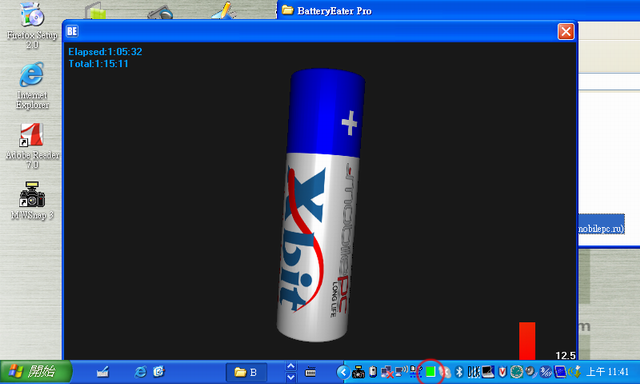
Task: Click the Elapsed:1:05:32 timer text
Action: (105, 52)
